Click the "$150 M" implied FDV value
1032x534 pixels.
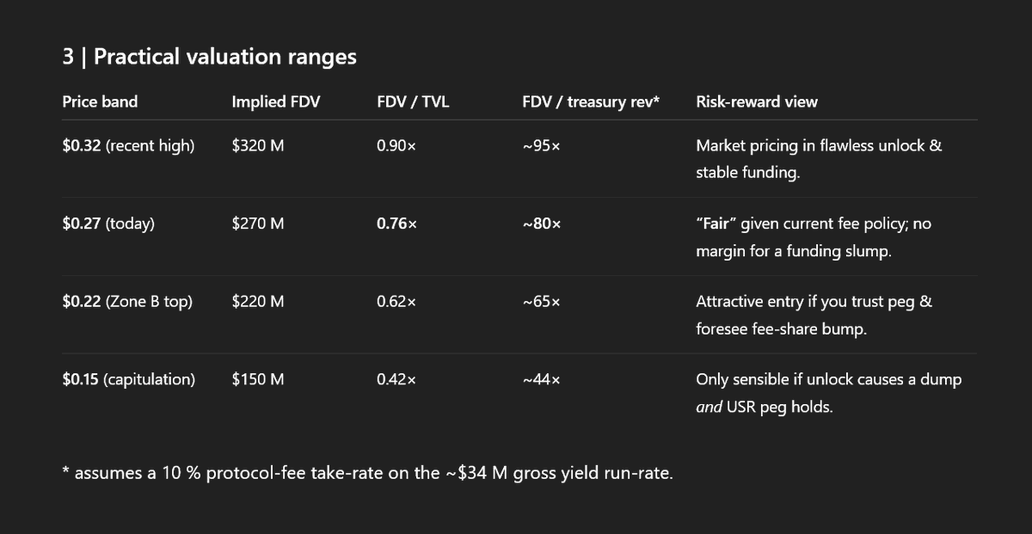258,379
